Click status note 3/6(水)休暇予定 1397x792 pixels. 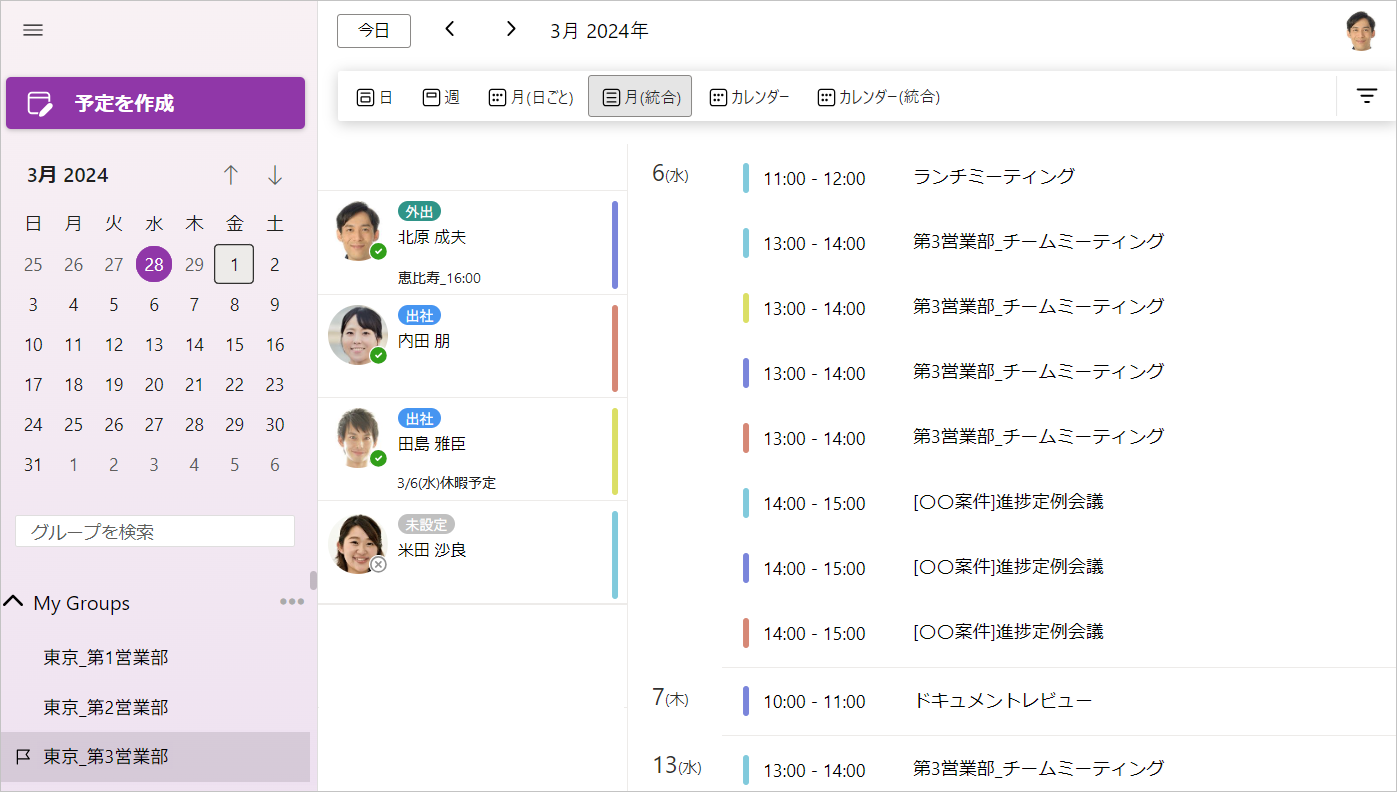(x=447, y=483)
